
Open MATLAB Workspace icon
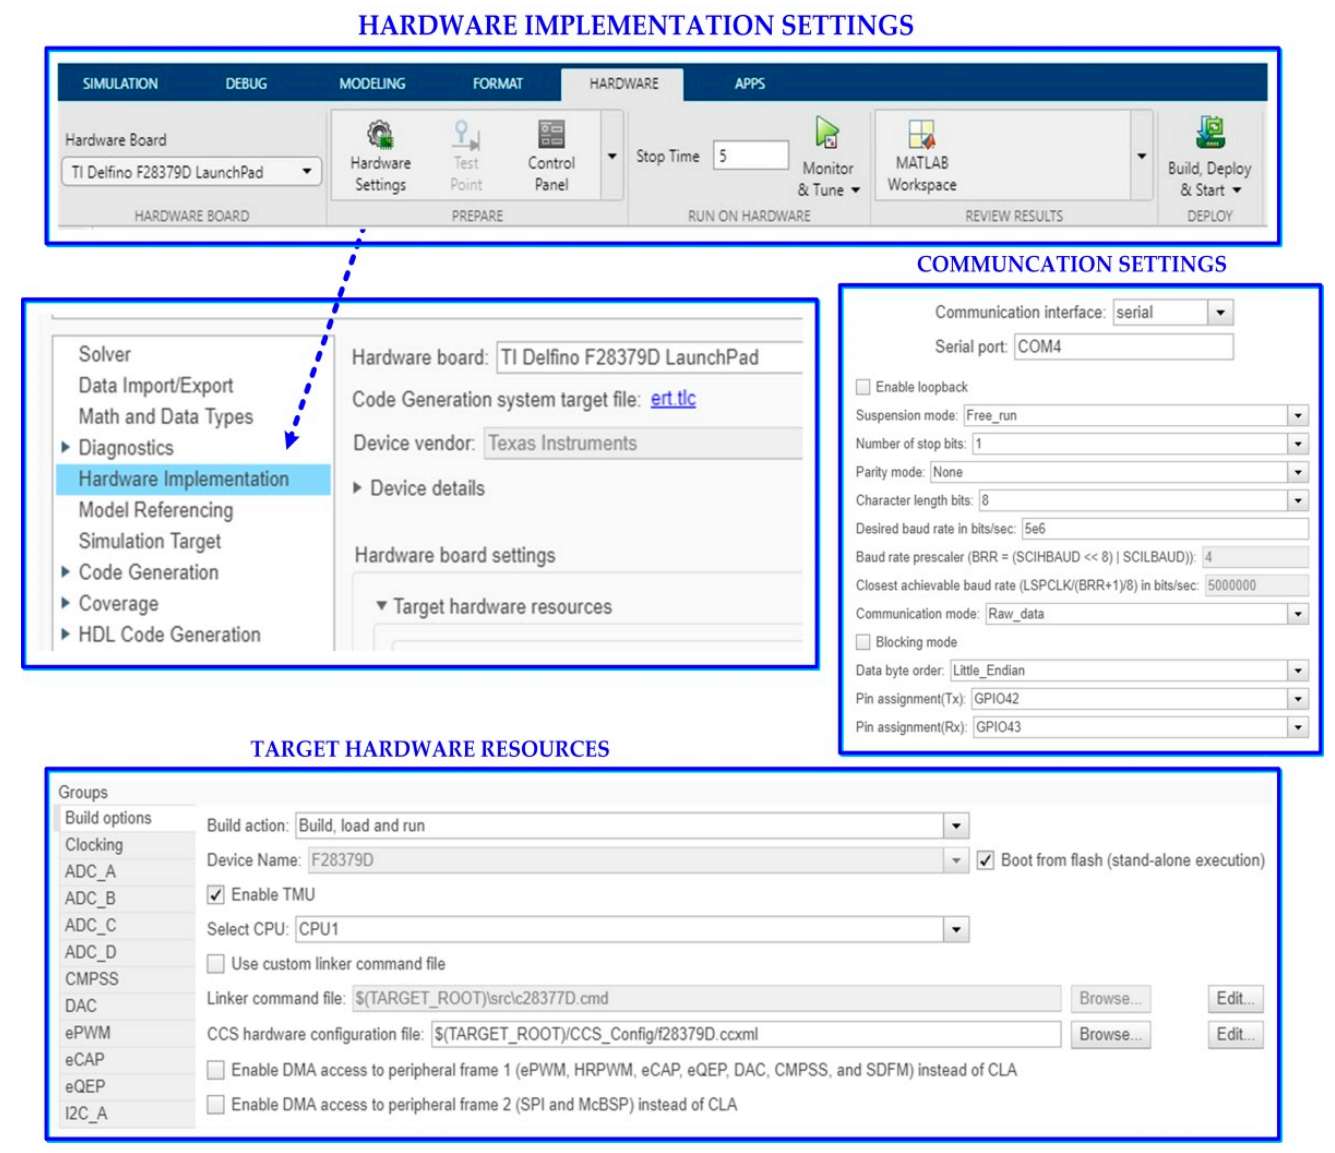[921, 135]
